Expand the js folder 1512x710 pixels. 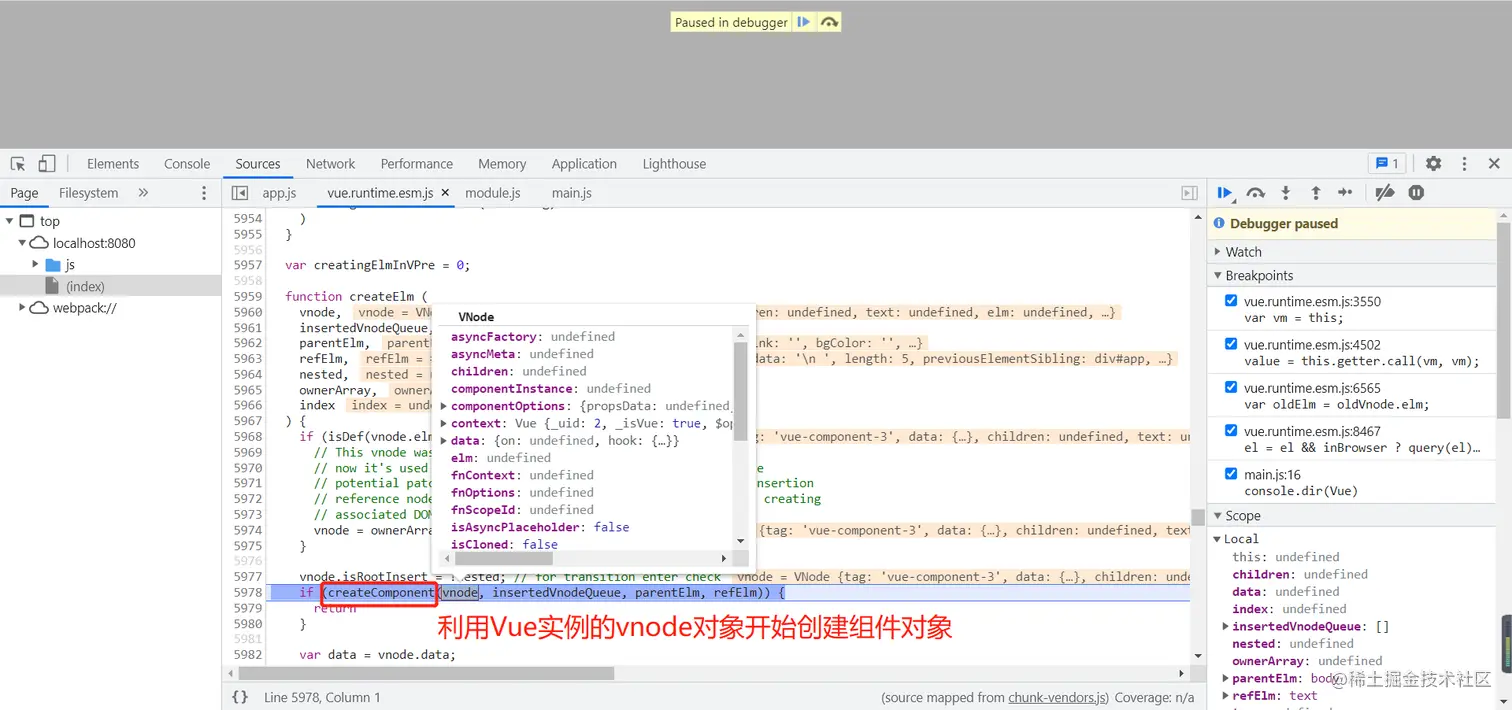36,265
